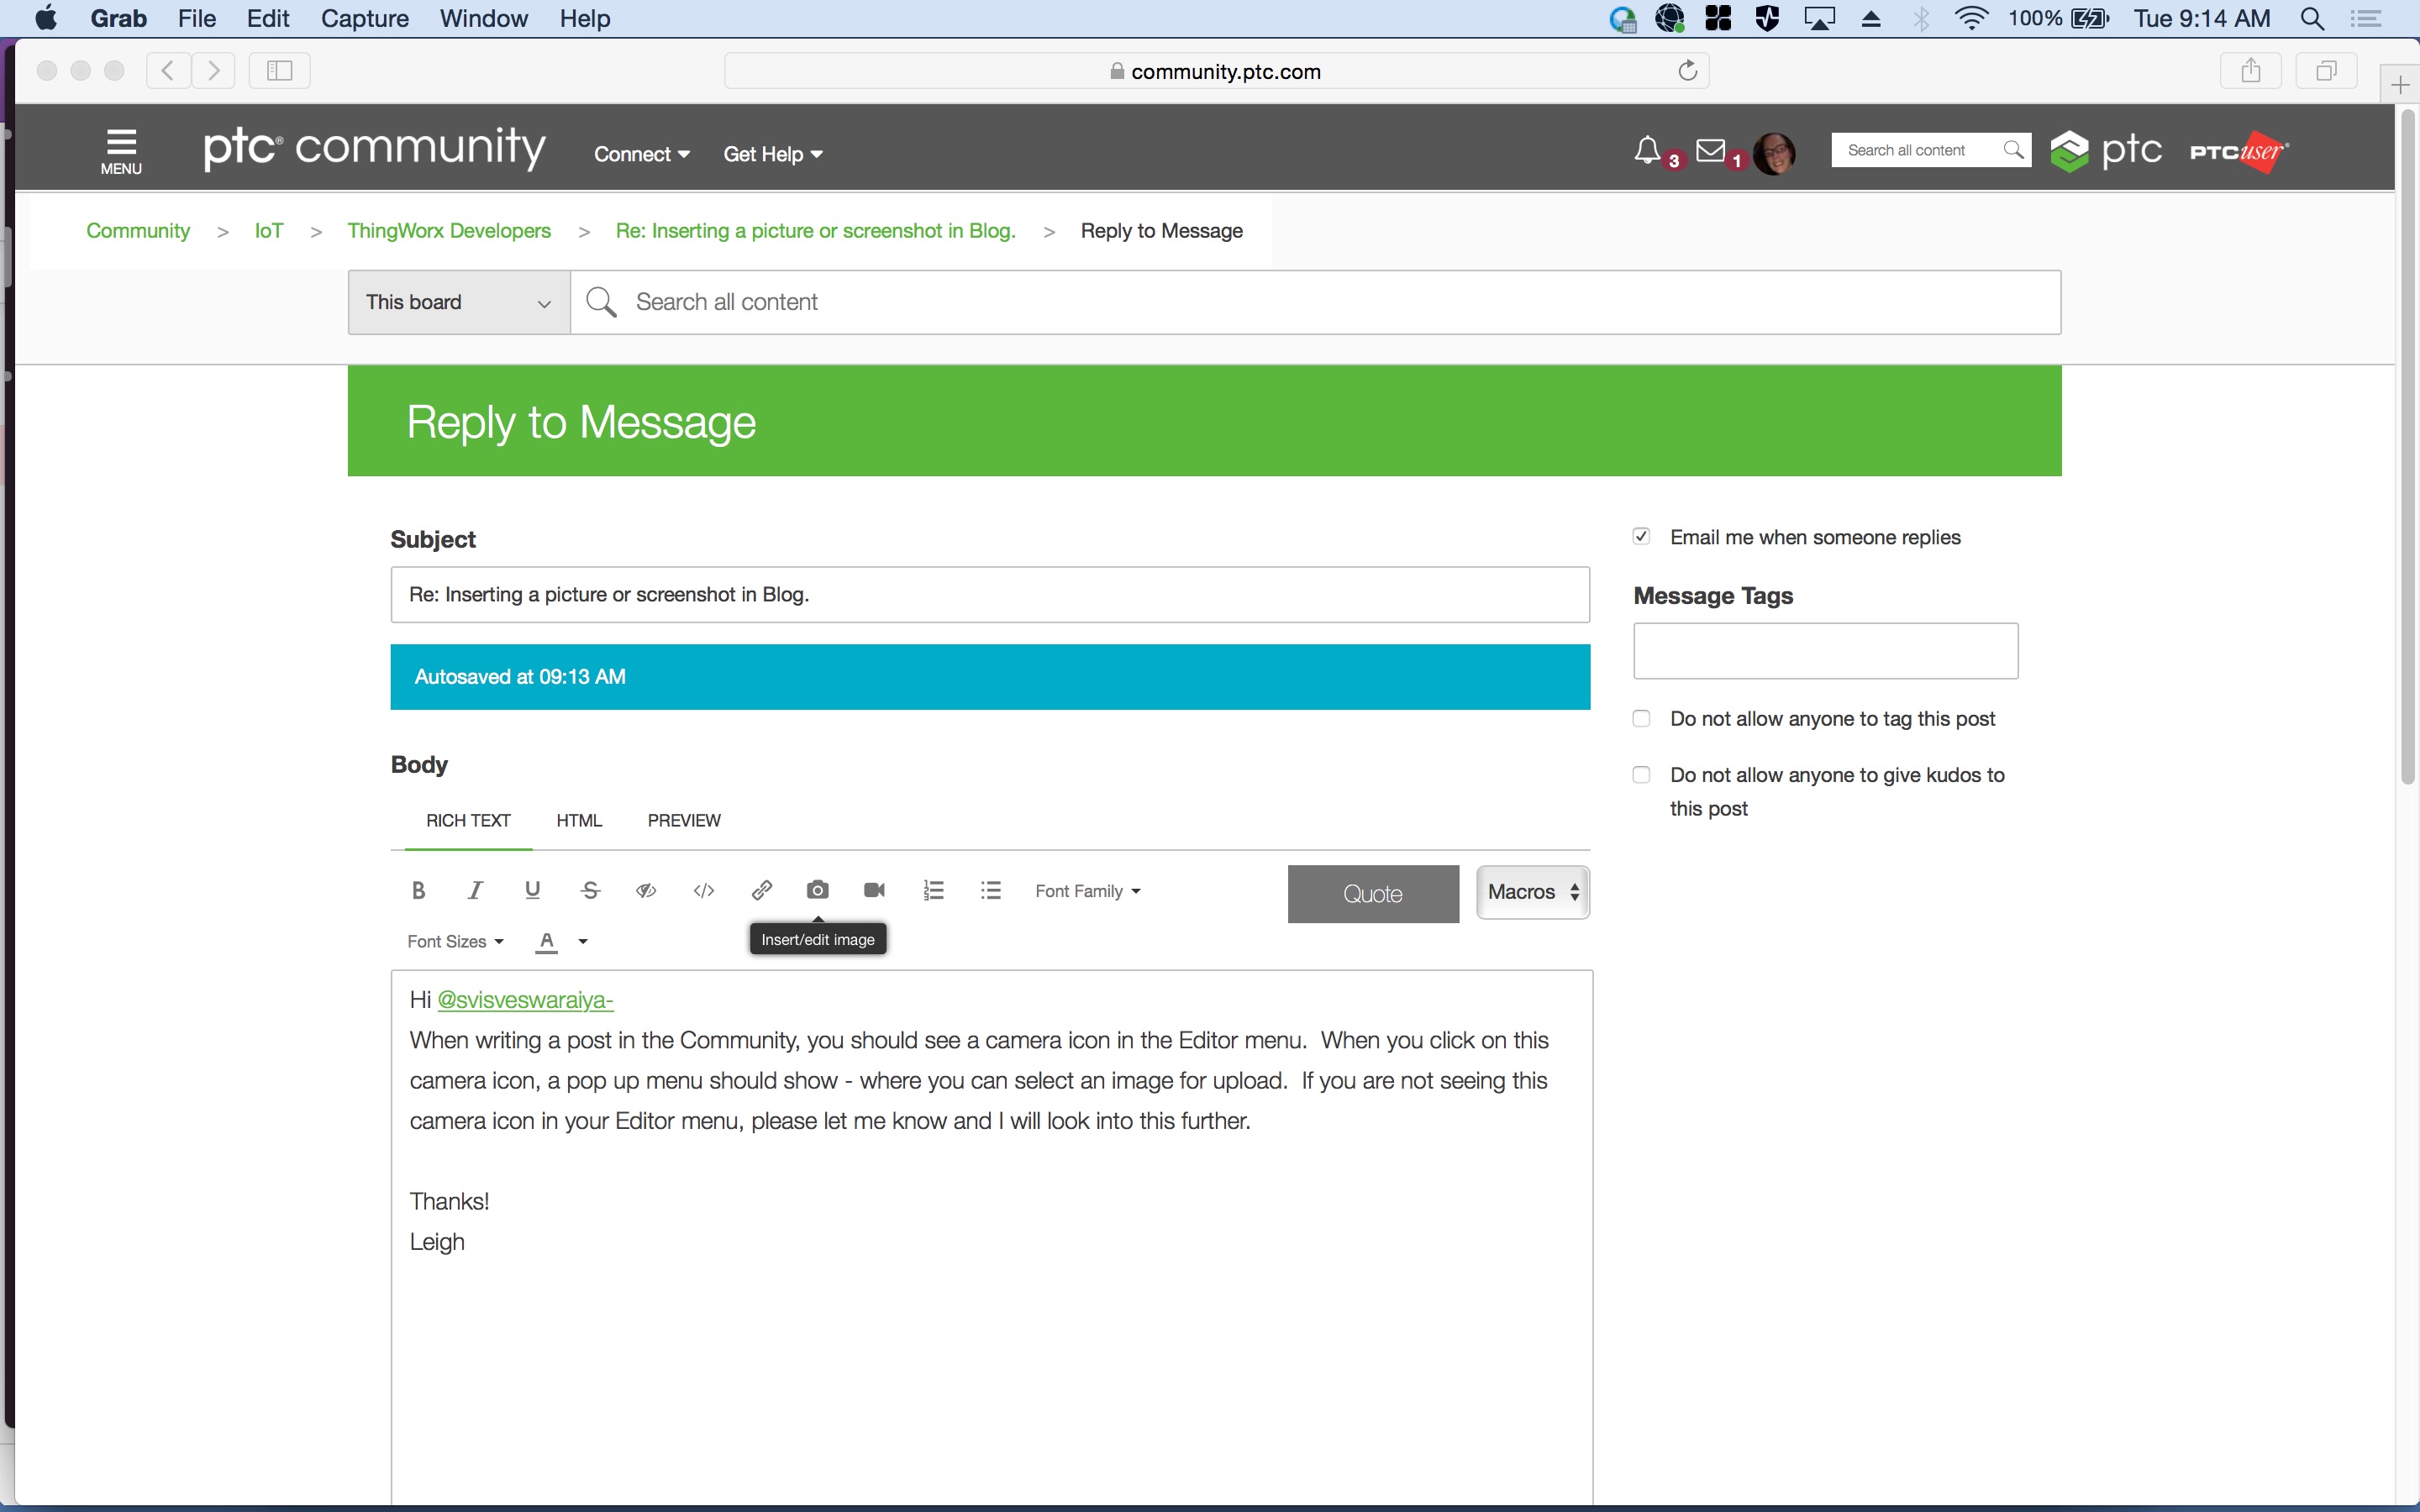
Task: Open the PREVIEW tab
Action: coord(684,821)
